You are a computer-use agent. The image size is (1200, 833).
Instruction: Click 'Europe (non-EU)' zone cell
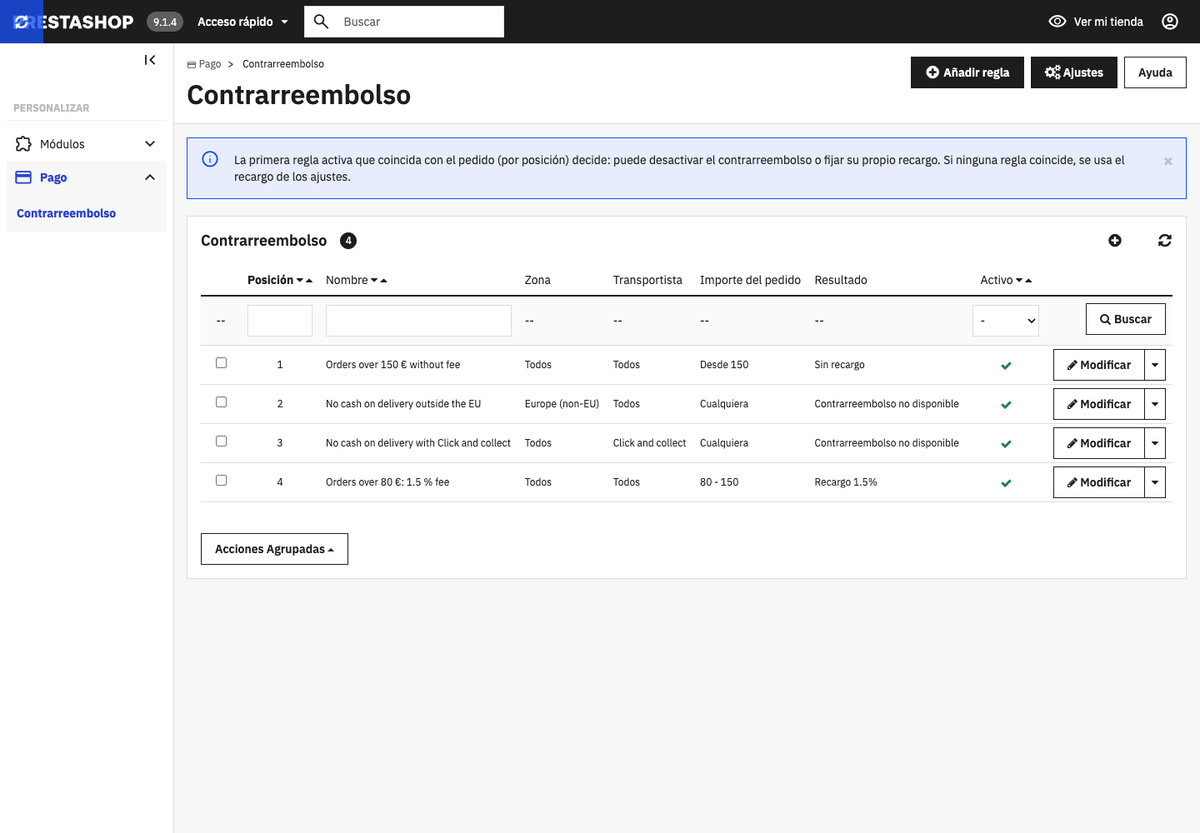click(x=562, y=404)
